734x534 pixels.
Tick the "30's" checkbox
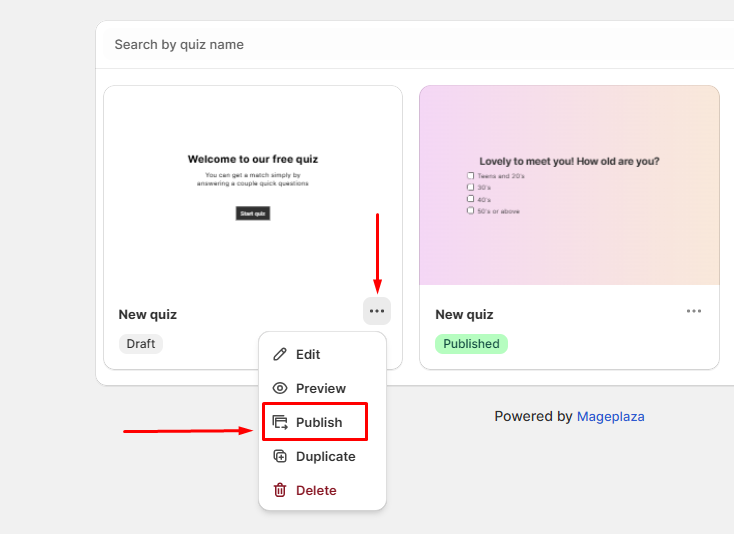pos(471,188)
